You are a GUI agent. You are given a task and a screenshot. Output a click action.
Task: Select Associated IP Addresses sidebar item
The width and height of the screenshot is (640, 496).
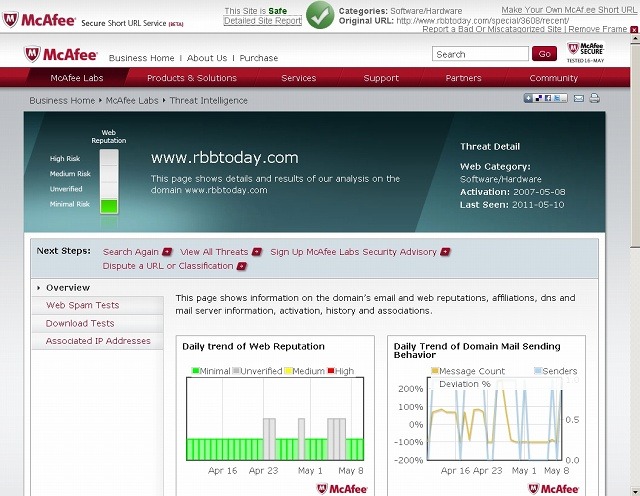(97, 341)
